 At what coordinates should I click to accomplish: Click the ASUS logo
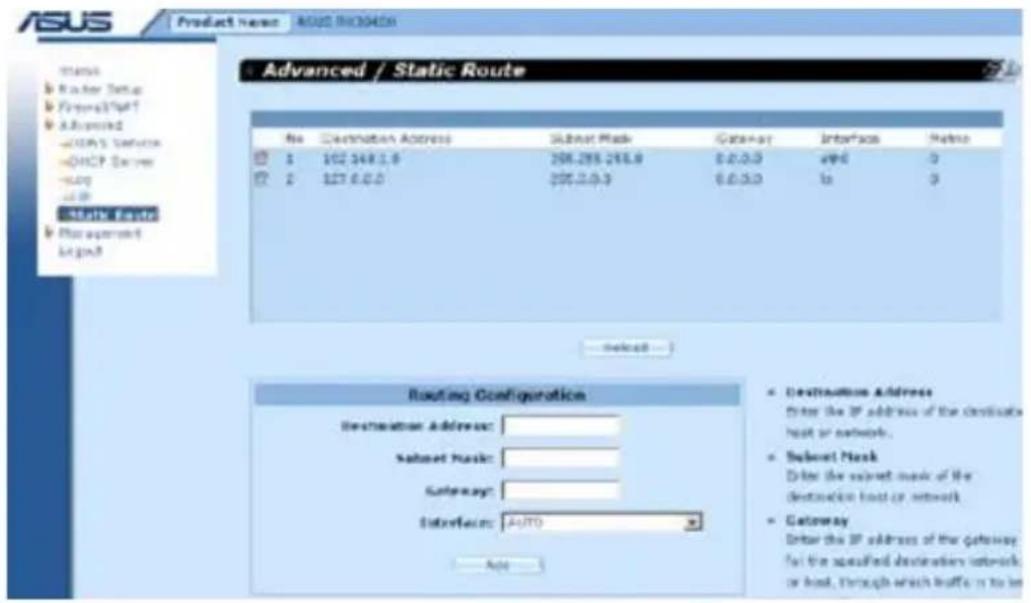pos(64,22)
